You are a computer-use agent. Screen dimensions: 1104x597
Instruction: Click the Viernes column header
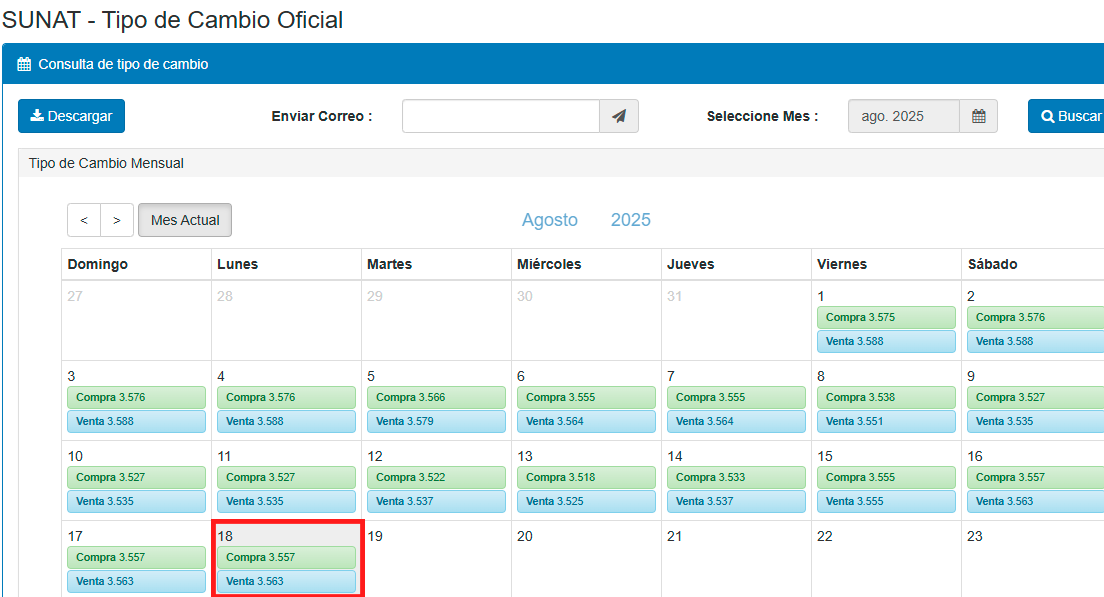pos(842,265)
